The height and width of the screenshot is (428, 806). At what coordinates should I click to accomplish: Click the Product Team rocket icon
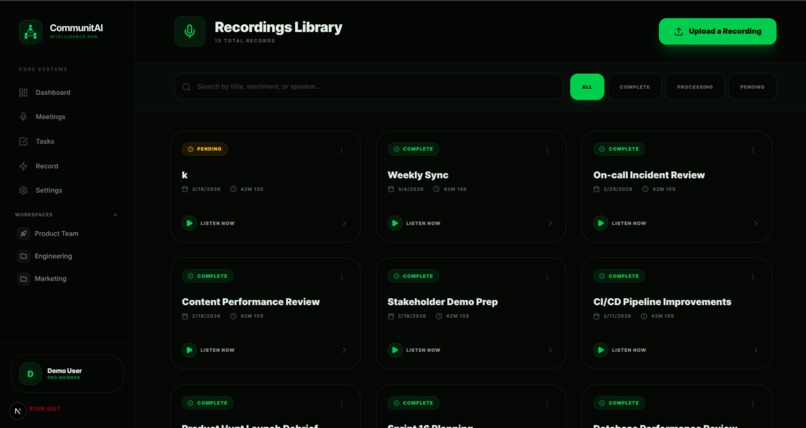(23, 233)
